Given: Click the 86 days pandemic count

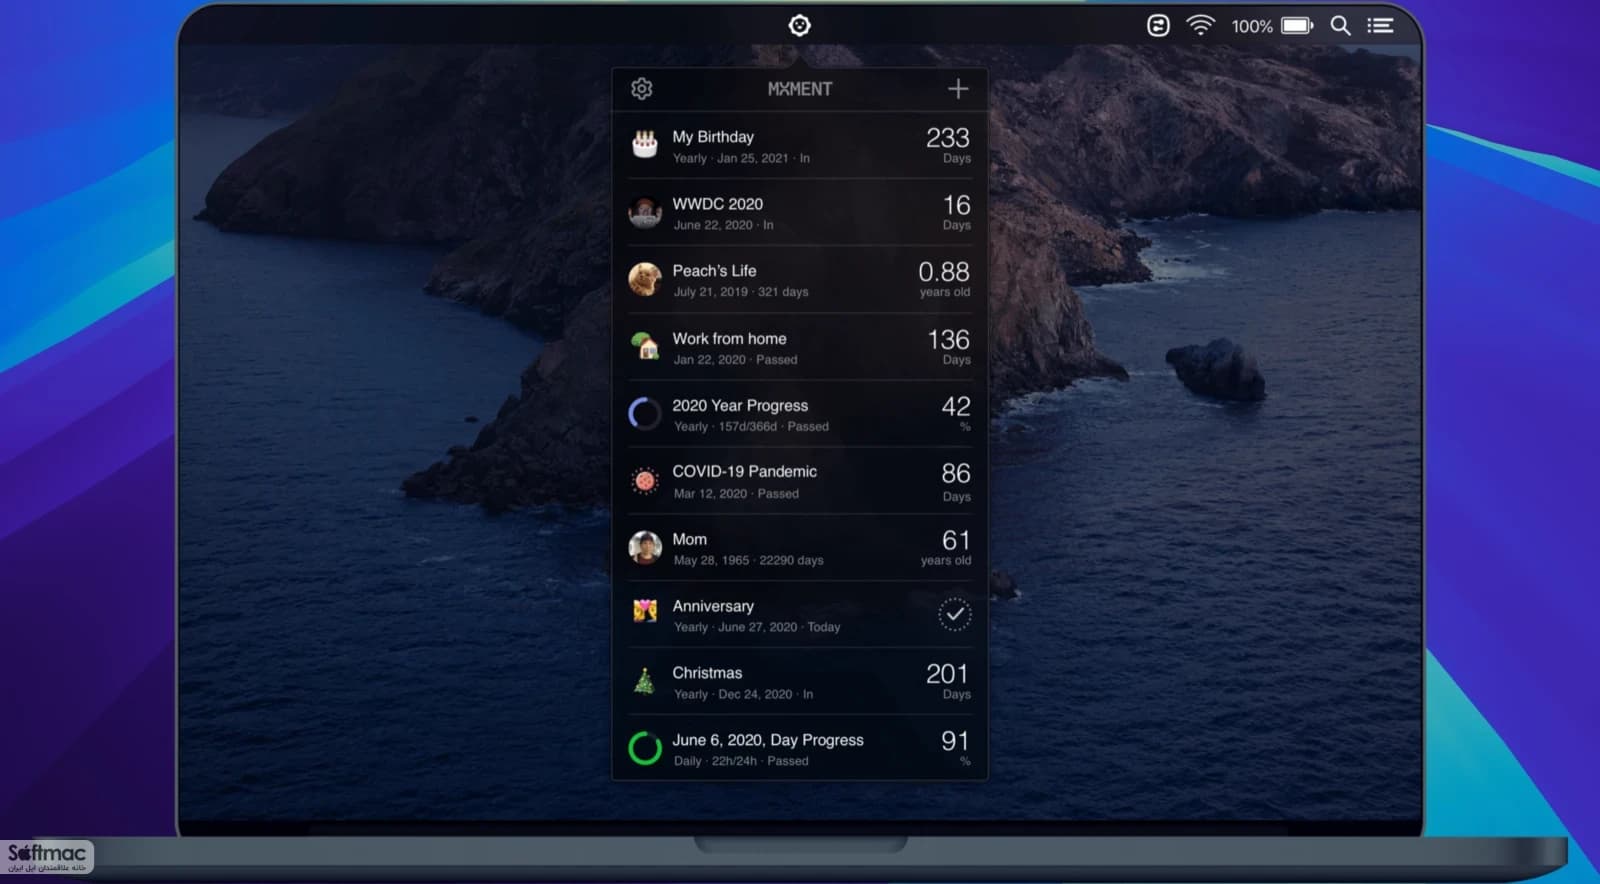Looking at the screenshot, I should [x=956, y=473].
